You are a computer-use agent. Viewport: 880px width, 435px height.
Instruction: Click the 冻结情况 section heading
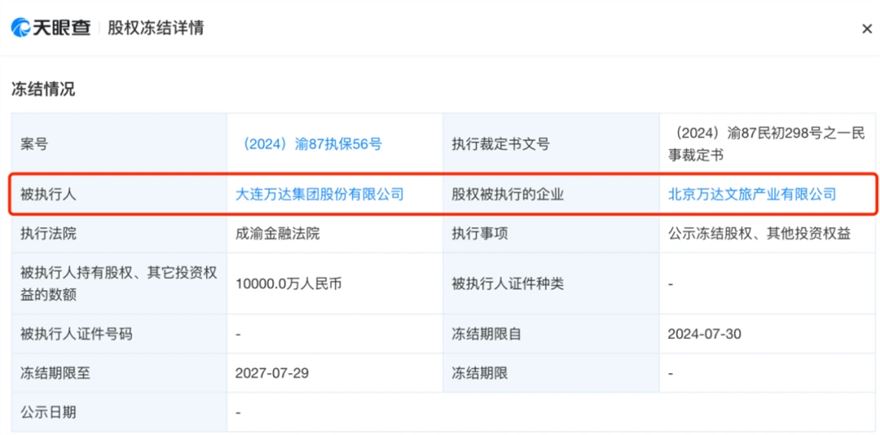pos(43,89)
